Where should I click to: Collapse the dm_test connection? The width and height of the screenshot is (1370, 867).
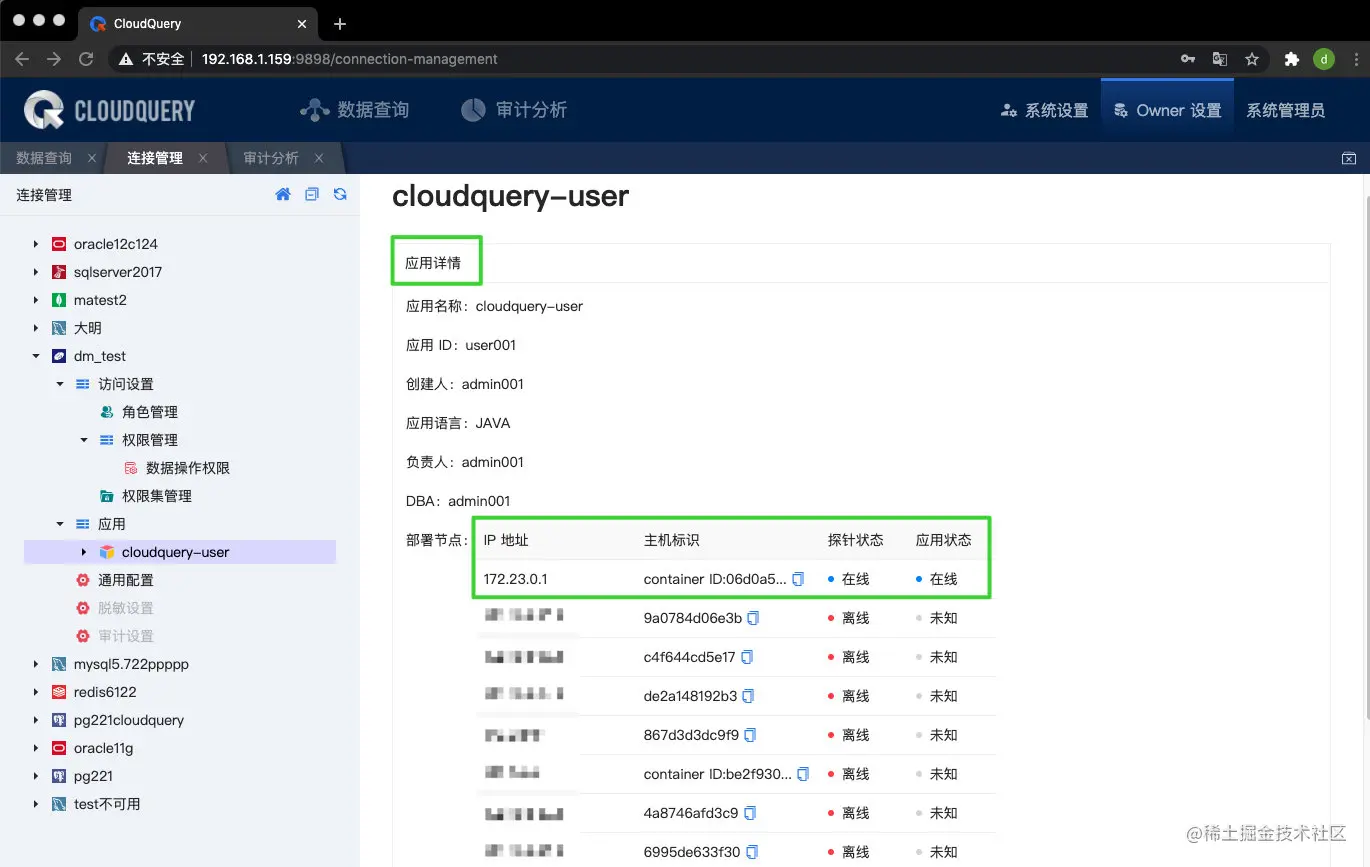[36, 356]
